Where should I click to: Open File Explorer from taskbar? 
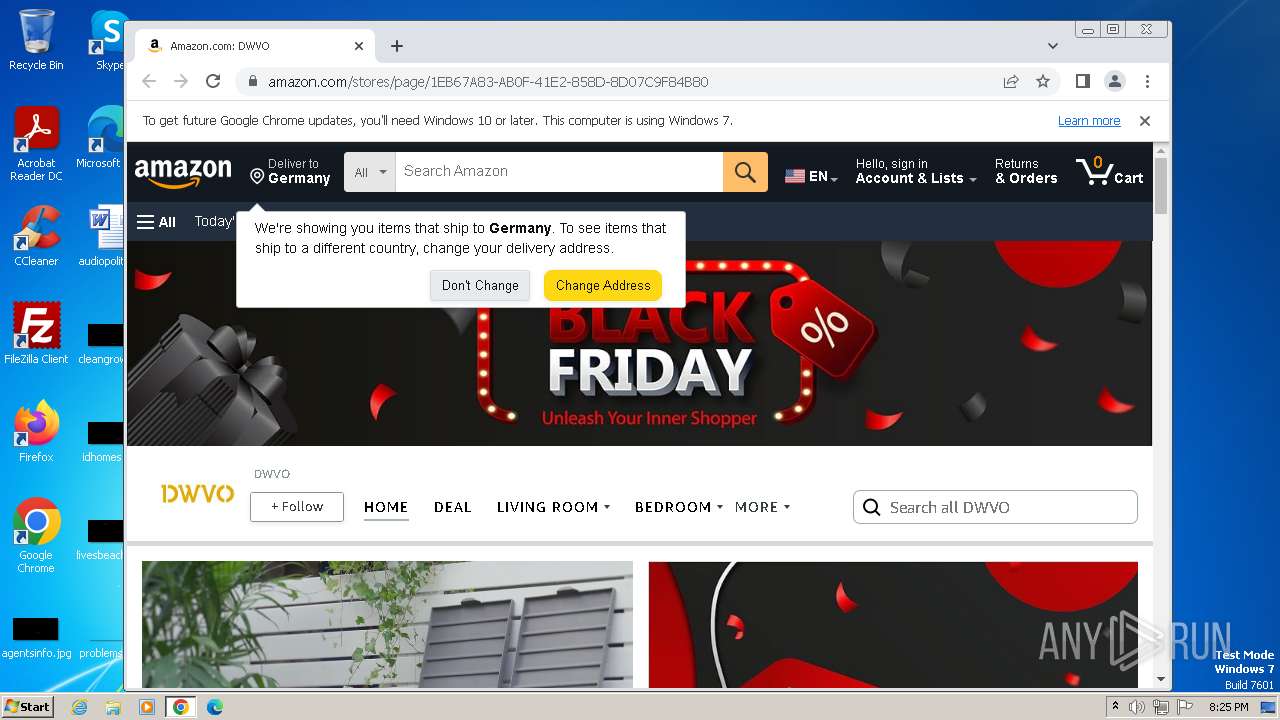pyautogui.click(x=113, y=707)
